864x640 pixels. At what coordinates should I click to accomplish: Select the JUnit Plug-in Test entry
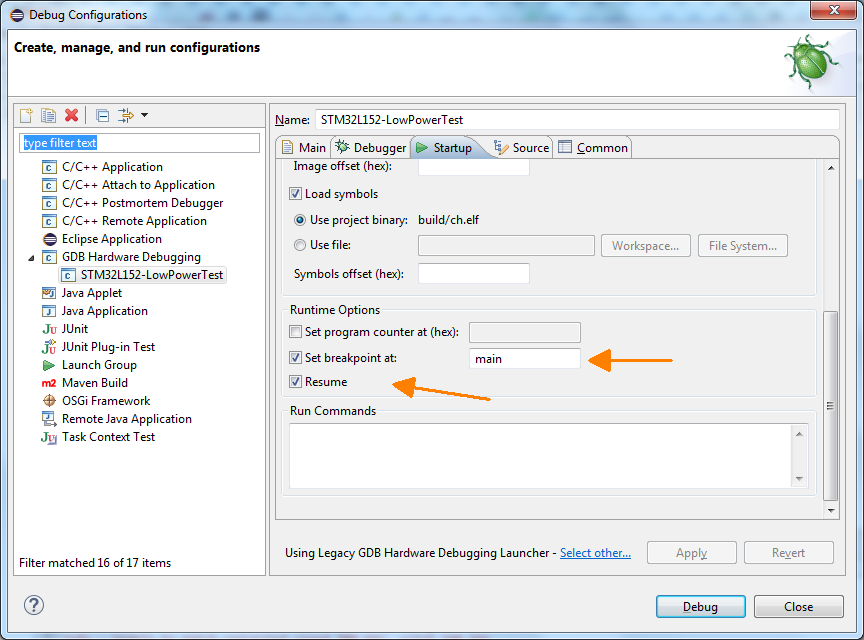108,347
